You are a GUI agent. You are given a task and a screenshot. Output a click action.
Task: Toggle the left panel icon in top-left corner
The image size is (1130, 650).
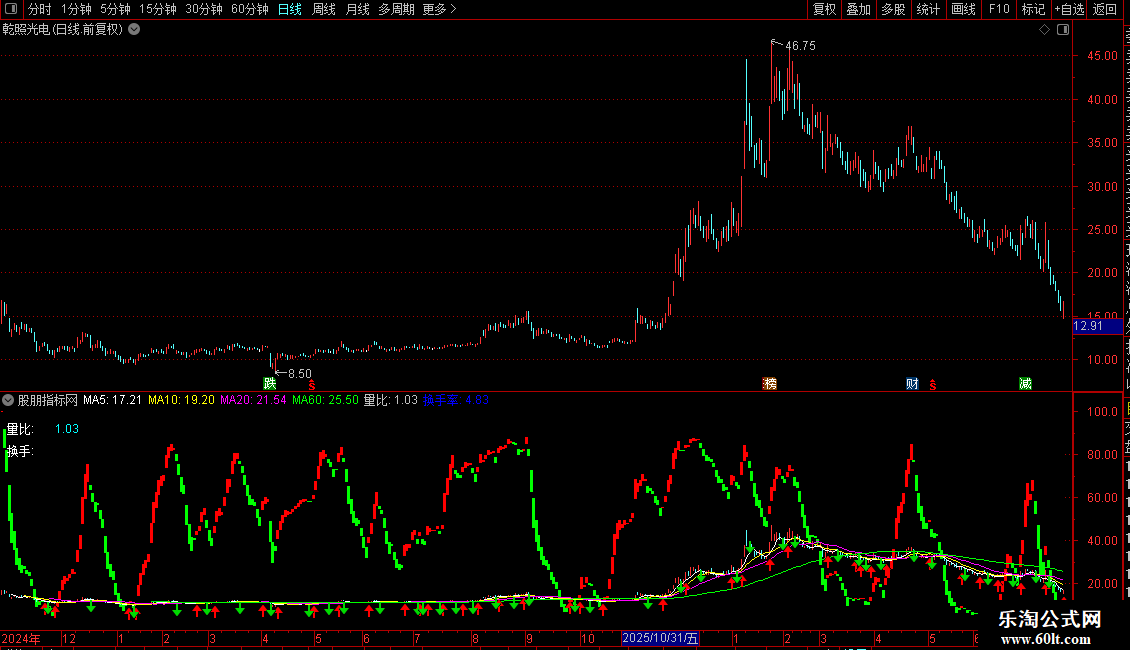pos(11,9)
